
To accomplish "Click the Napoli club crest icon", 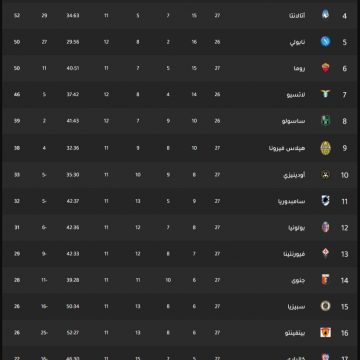I will point(325,42).
